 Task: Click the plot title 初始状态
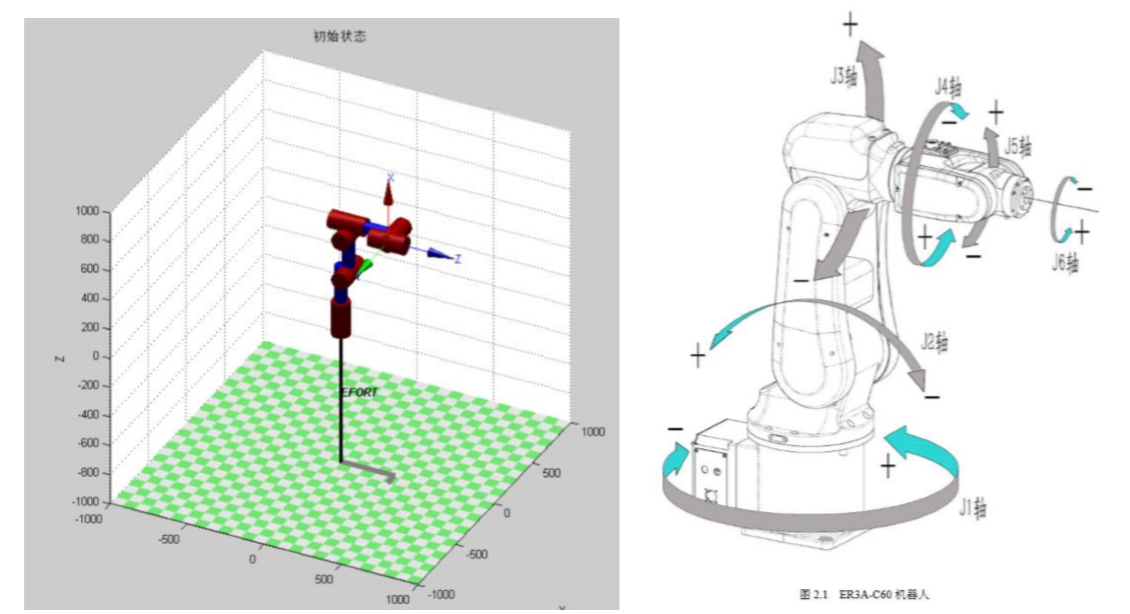pyautogui.click(x=339, y=36)
